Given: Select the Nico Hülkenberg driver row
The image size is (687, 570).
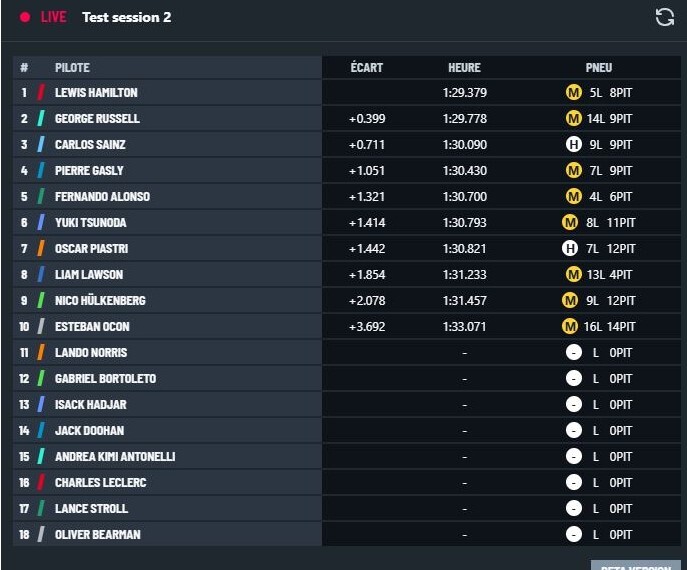Looking at the screenshot, I should pyautogui.click(x=347, y=301).
